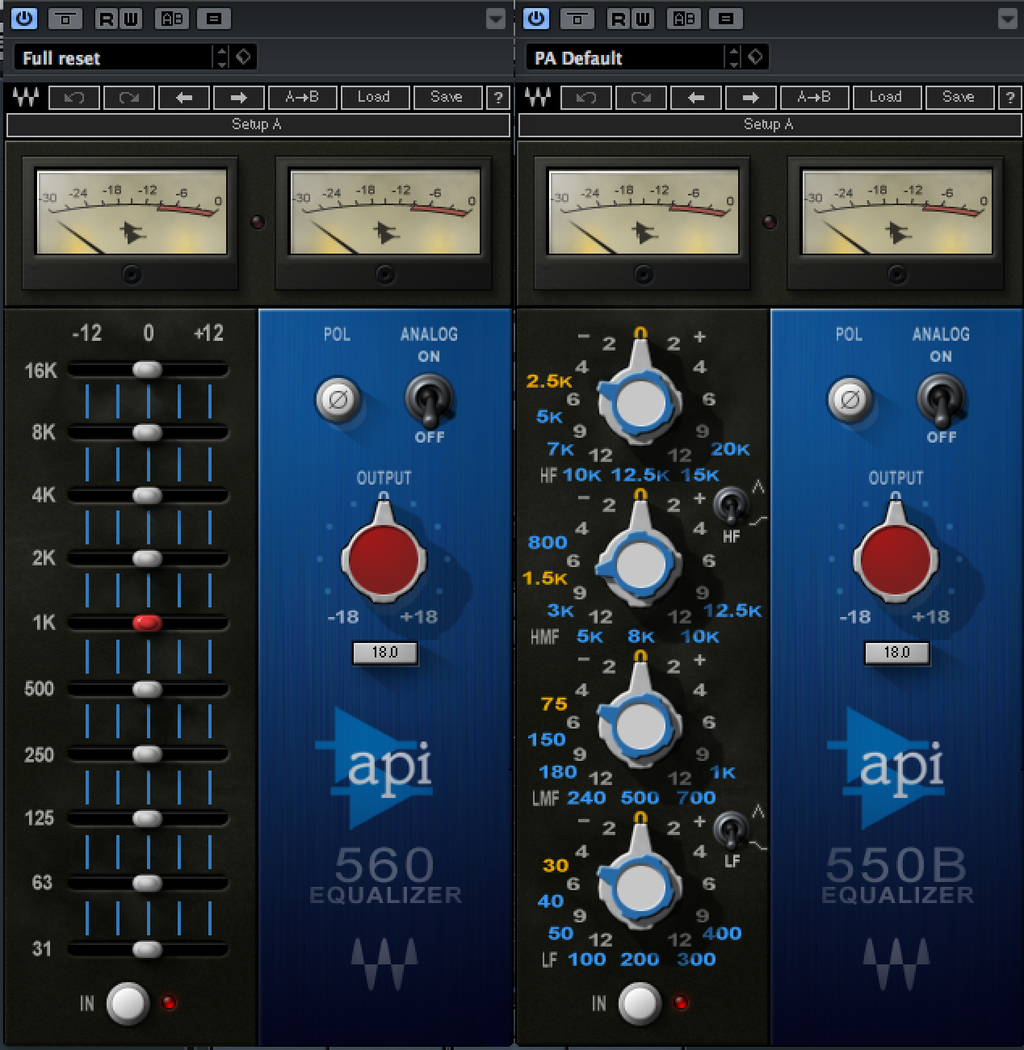This screenshot has height=1050, width=1024.
Task: Click Load button on 560 toolbar
Action: (x=374, y=98)
